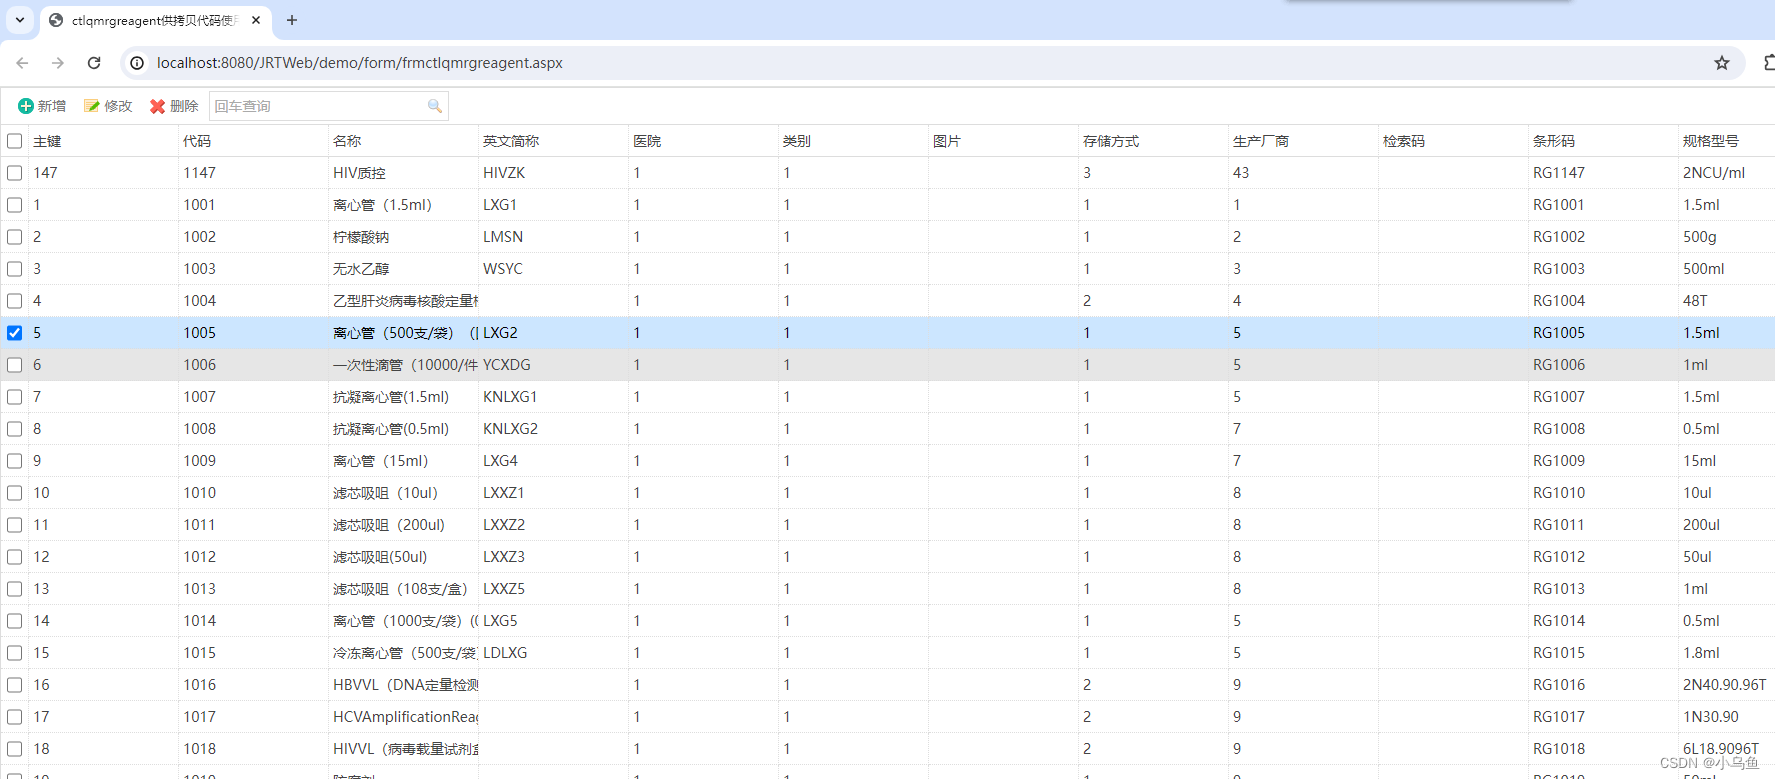Viewport: 1775px width, 779px height.
Task: Click the 抗凝离心管(0.5ml) name cell
Action: point(403,429)
